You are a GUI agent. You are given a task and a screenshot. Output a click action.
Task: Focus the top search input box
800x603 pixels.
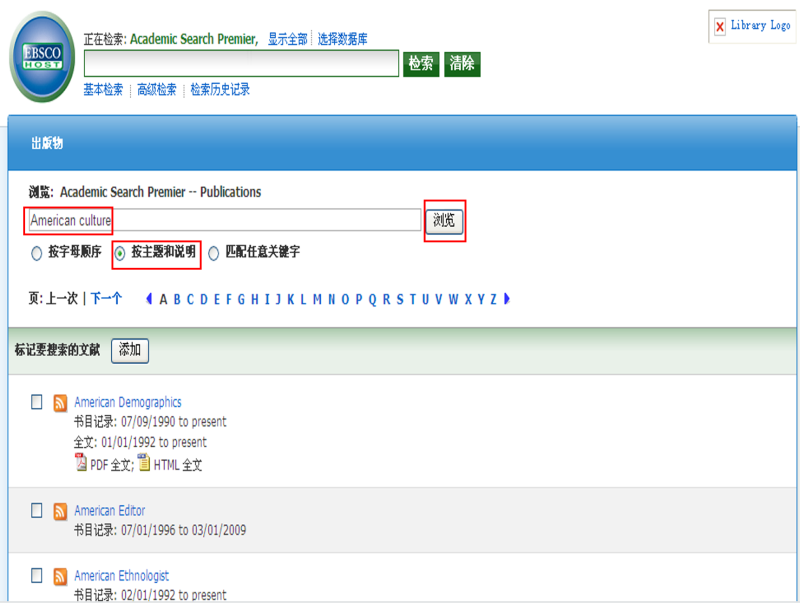[241, 64]
